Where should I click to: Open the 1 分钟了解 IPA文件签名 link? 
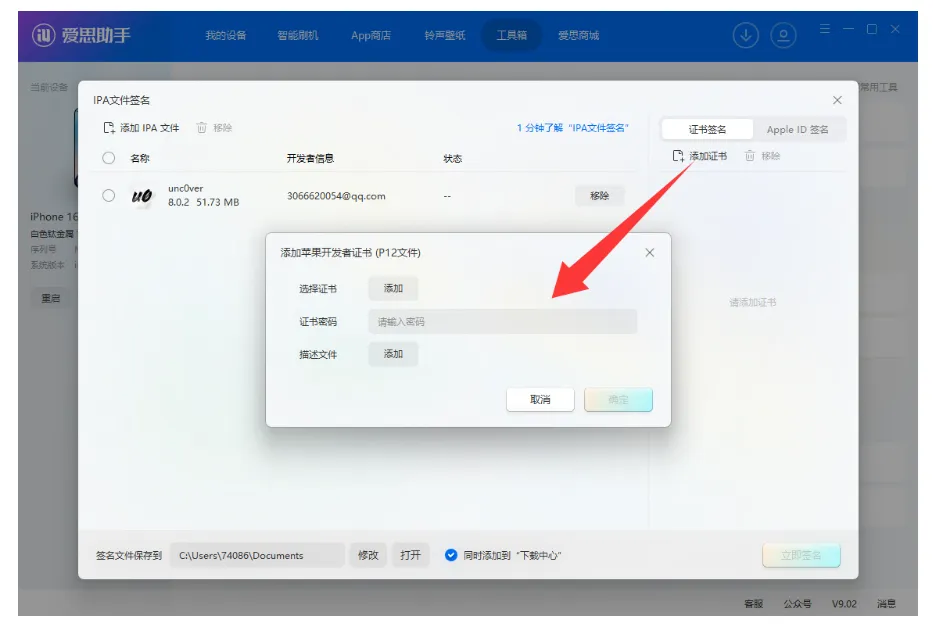point(572,128)
